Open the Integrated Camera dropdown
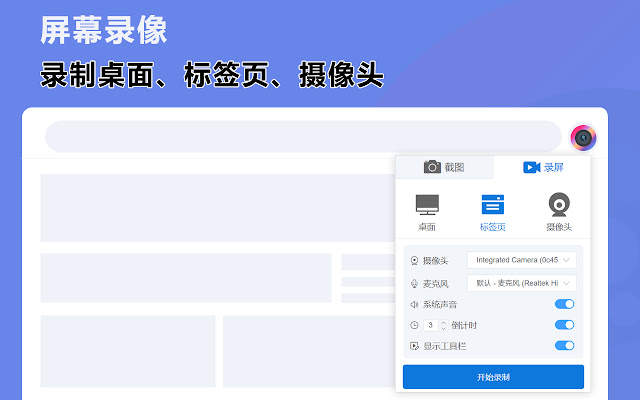 522,260
